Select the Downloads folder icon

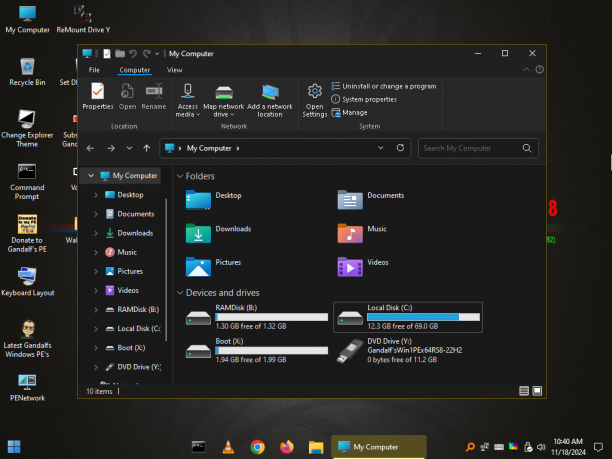tap(198, 233)
